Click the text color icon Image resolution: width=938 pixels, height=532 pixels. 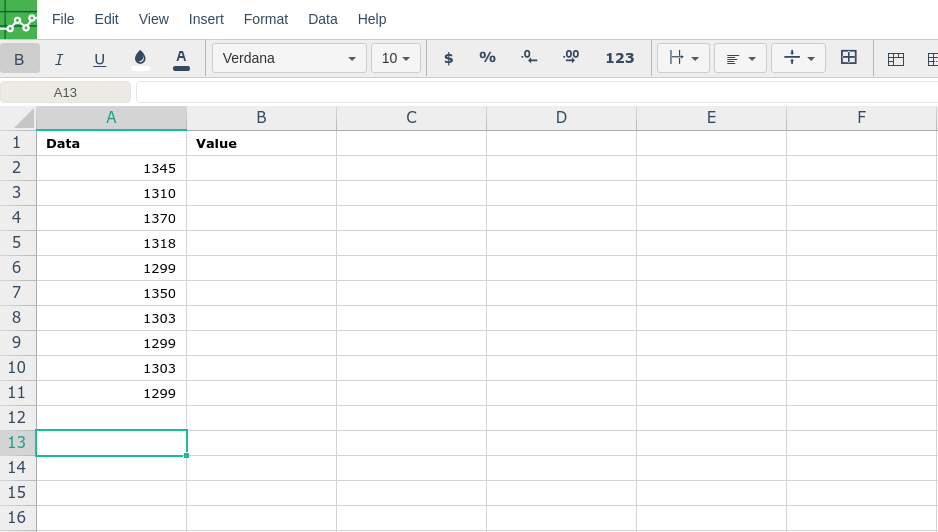181,58
